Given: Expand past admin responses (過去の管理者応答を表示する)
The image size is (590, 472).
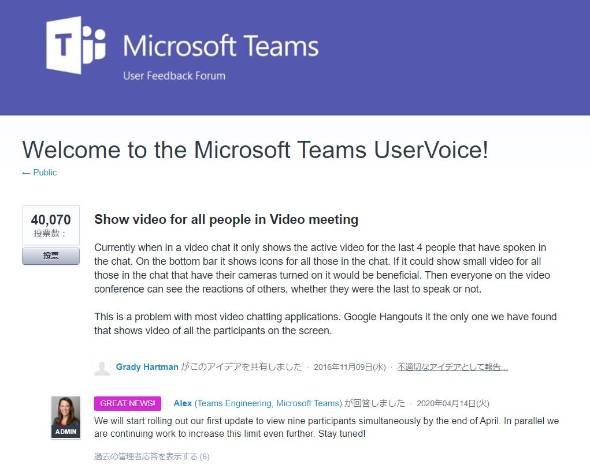Looking at the screenshot, I should pos(152,457).
